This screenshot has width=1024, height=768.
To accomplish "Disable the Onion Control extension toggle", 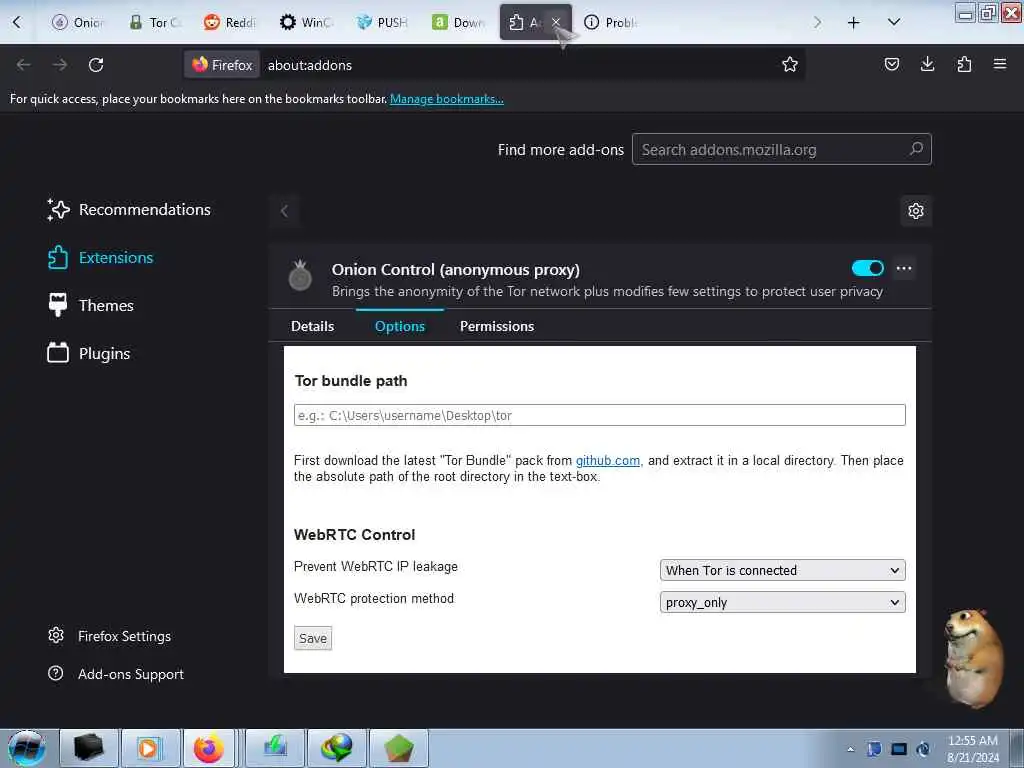I will pos(867,268).
